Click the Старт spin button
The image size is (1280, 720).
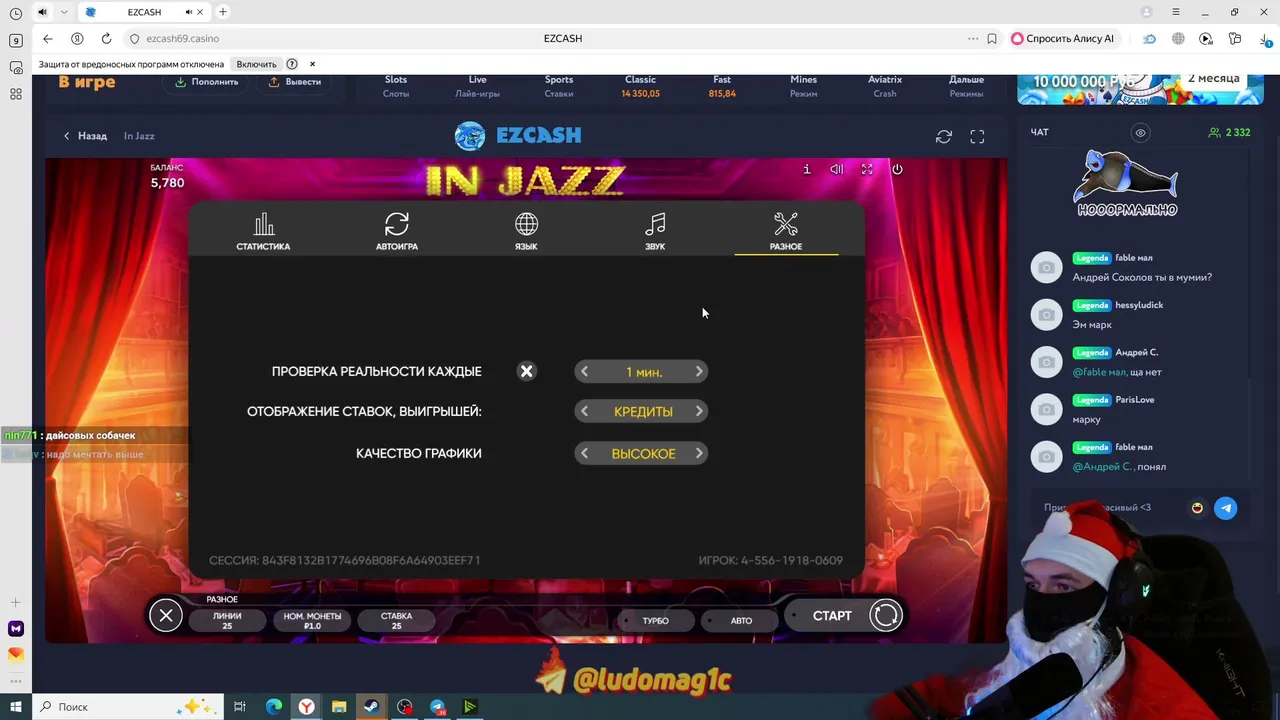click(x=845, y=615)
